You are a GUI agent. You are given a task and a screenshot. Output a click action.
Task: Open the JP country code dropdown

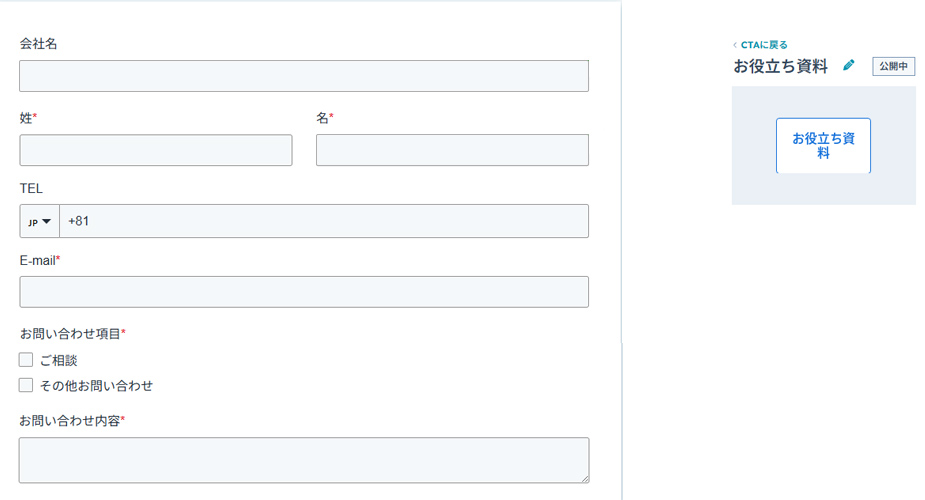pyautogui.click(x=40, y=221)
